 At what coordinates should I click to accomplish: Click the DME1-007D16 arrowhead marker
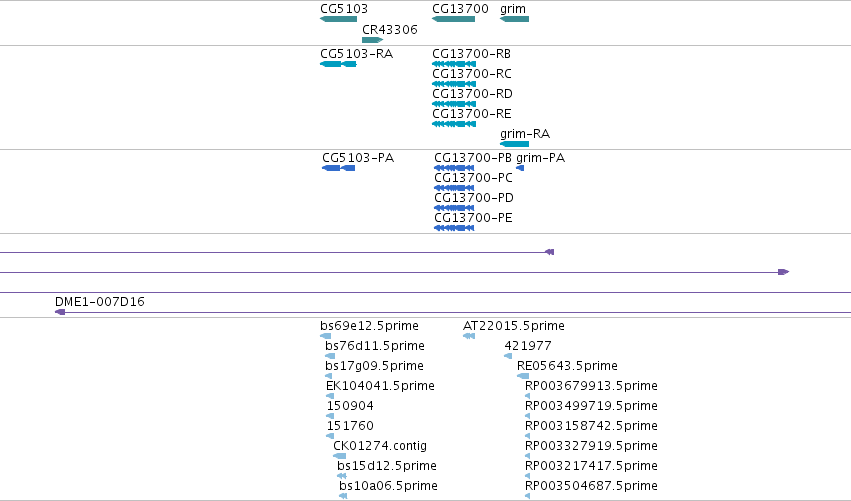click(60, 312)
